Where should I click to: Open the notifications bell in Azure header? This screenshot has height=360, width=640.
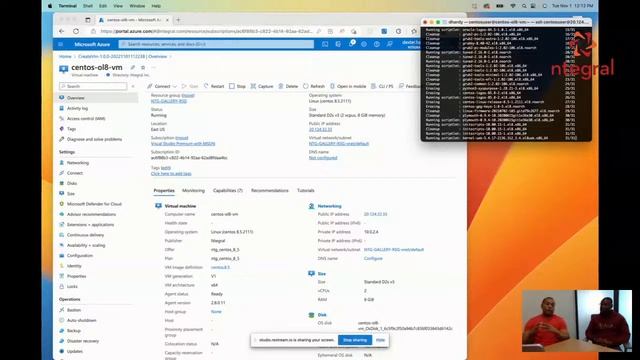[351, 44]
